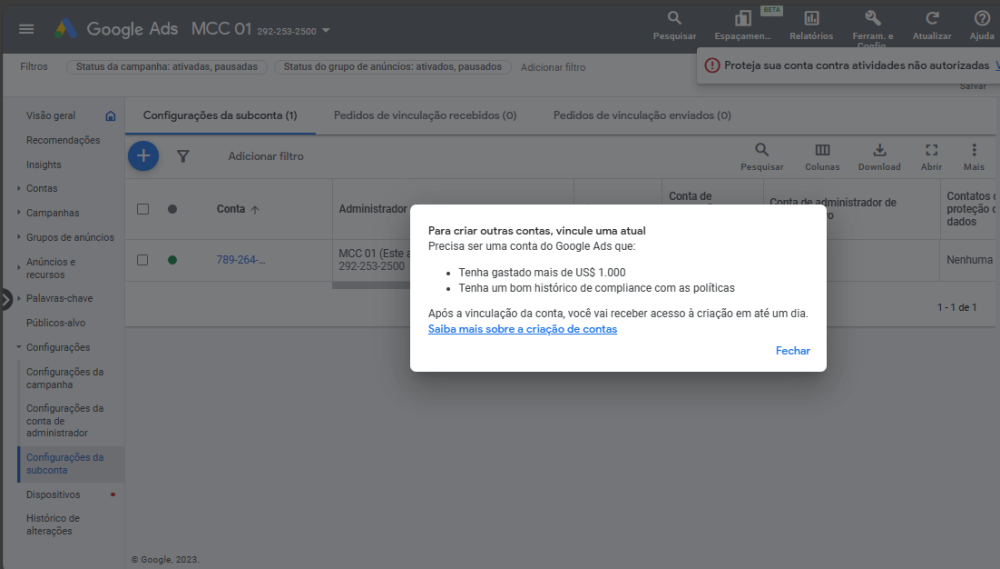Click Fechar to close the dialog
The height and width of the screenshot is (569, 1000).
click(x=793, y=350)
